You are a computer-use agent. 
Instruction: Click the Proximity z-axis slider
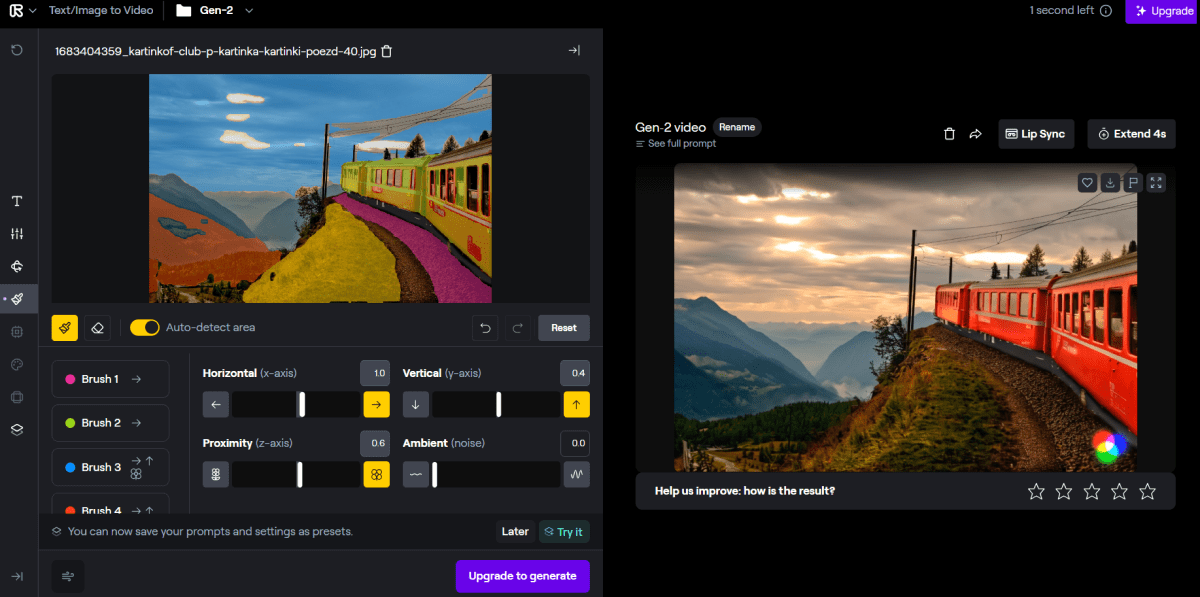pos(295,474)
